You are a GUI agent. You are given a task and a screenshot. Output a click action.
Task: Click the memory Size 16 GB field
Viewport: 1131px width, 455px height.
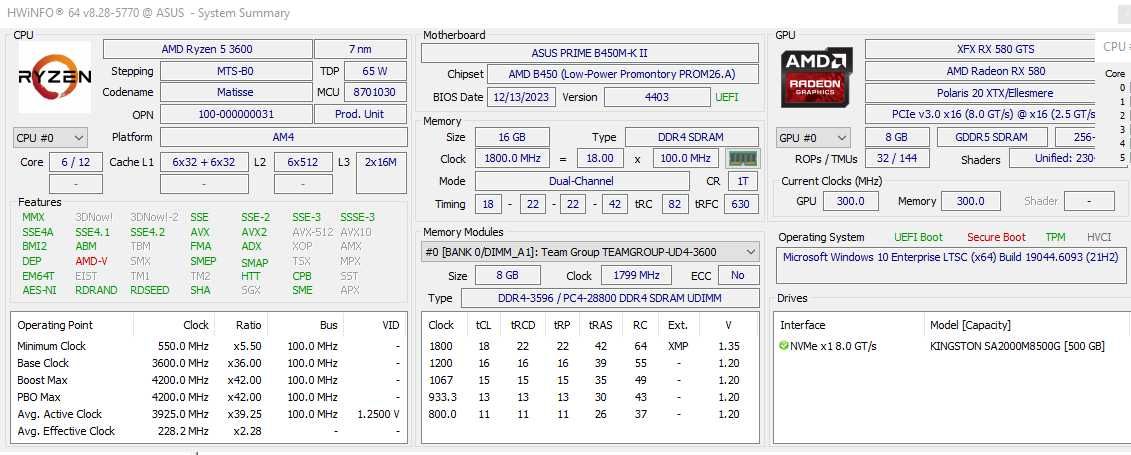pos(511,137)
